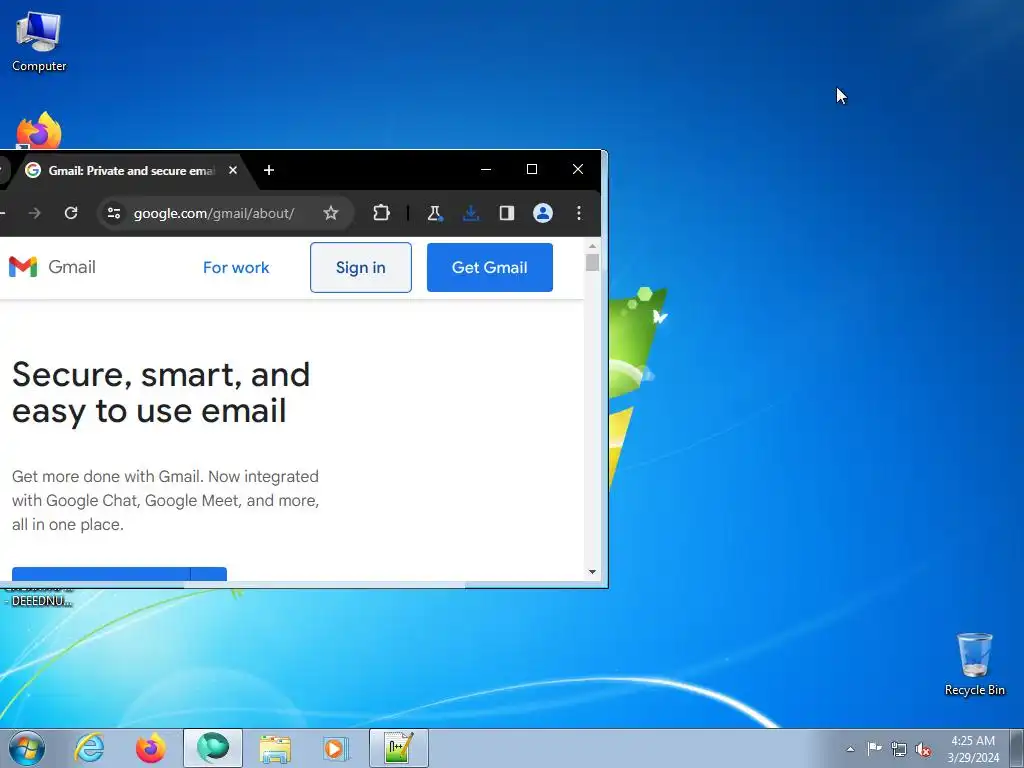This screenshot has height=768, width=1024.
Task: Click the Gmail logo on the page
Action: (x=52, y=266)
